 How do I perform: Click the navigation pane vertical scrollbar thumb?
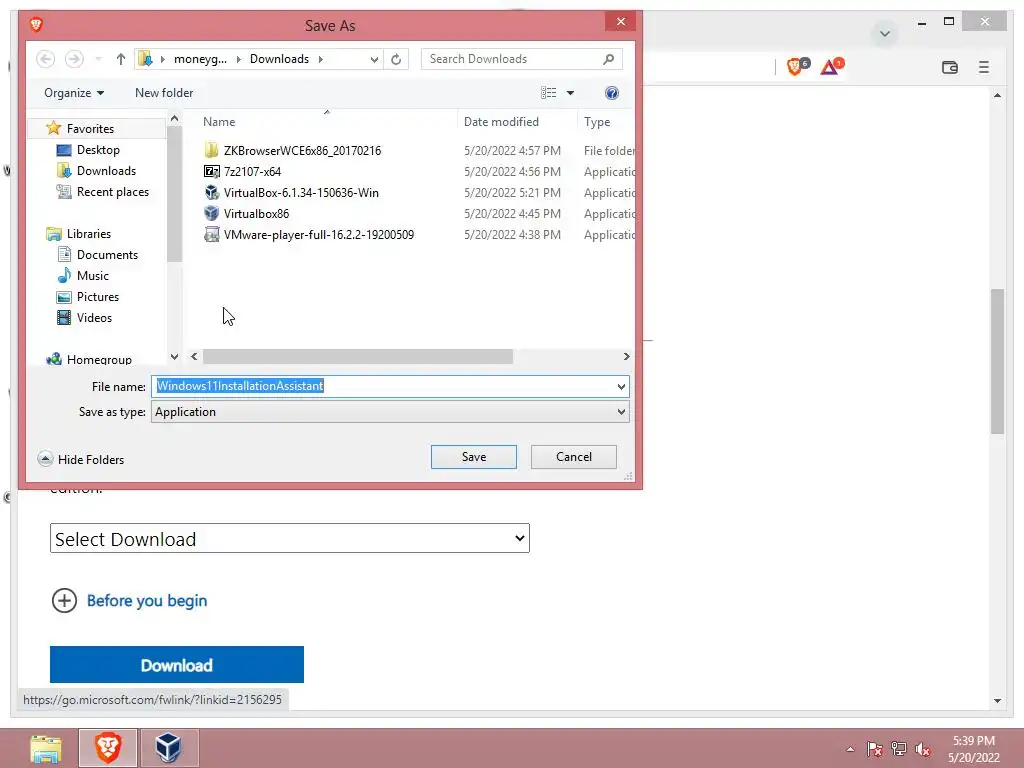pos(174,194)
